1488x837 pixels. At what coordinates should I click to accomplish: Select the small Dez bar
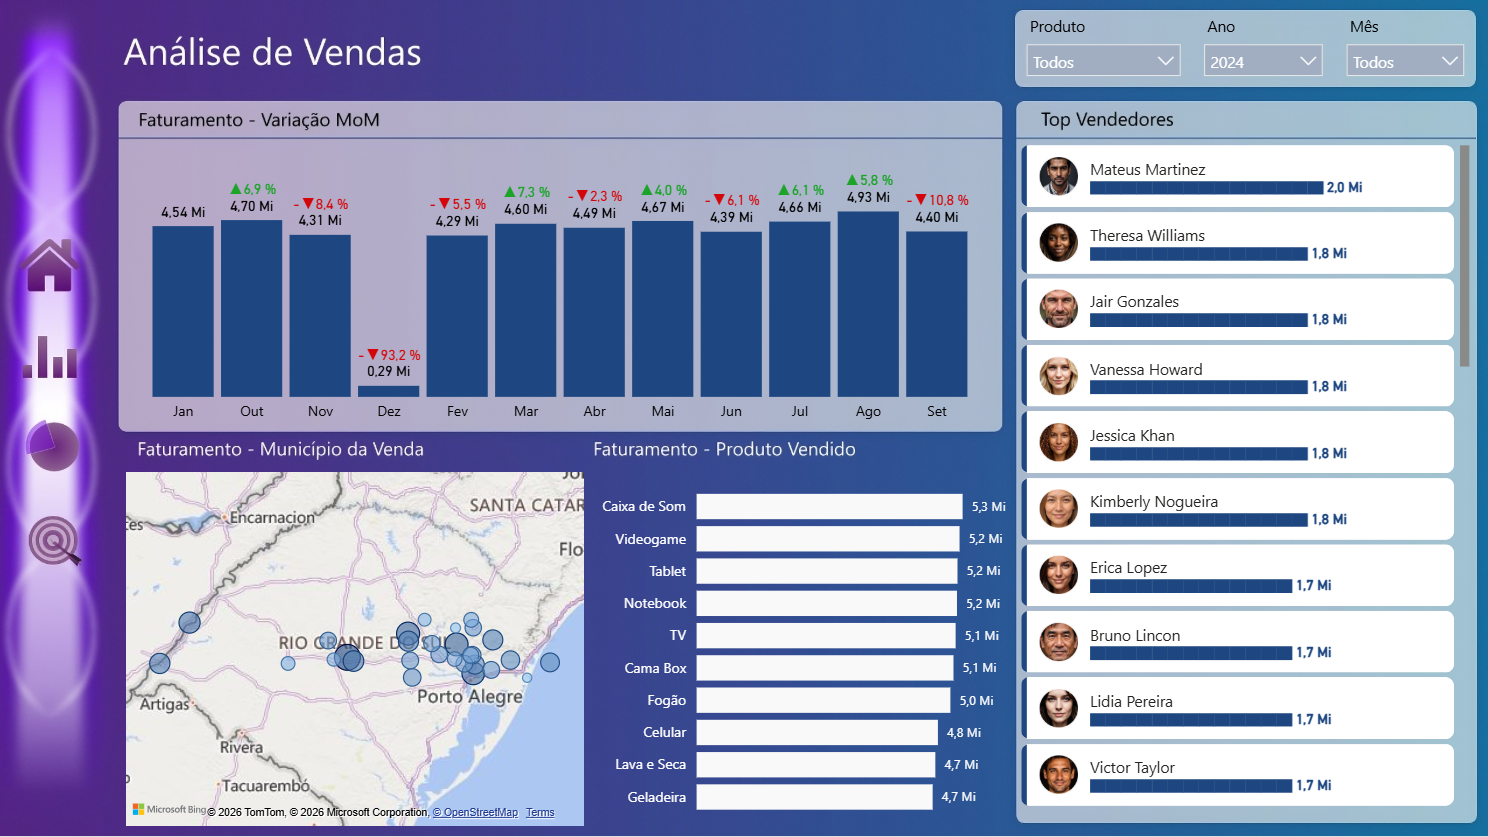389,391
